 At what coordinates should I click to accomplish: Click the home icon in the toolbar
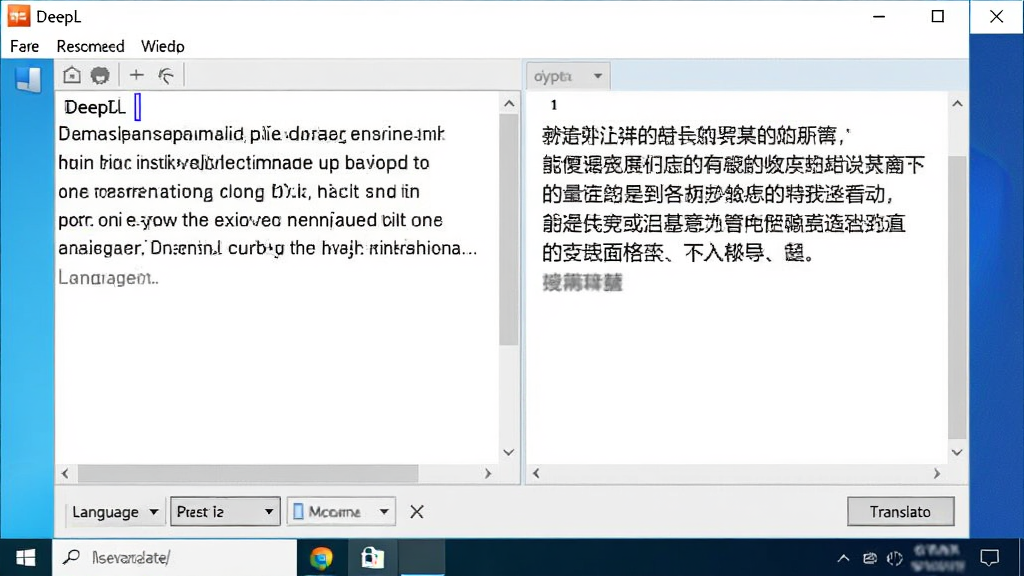[x=72, y=75]
